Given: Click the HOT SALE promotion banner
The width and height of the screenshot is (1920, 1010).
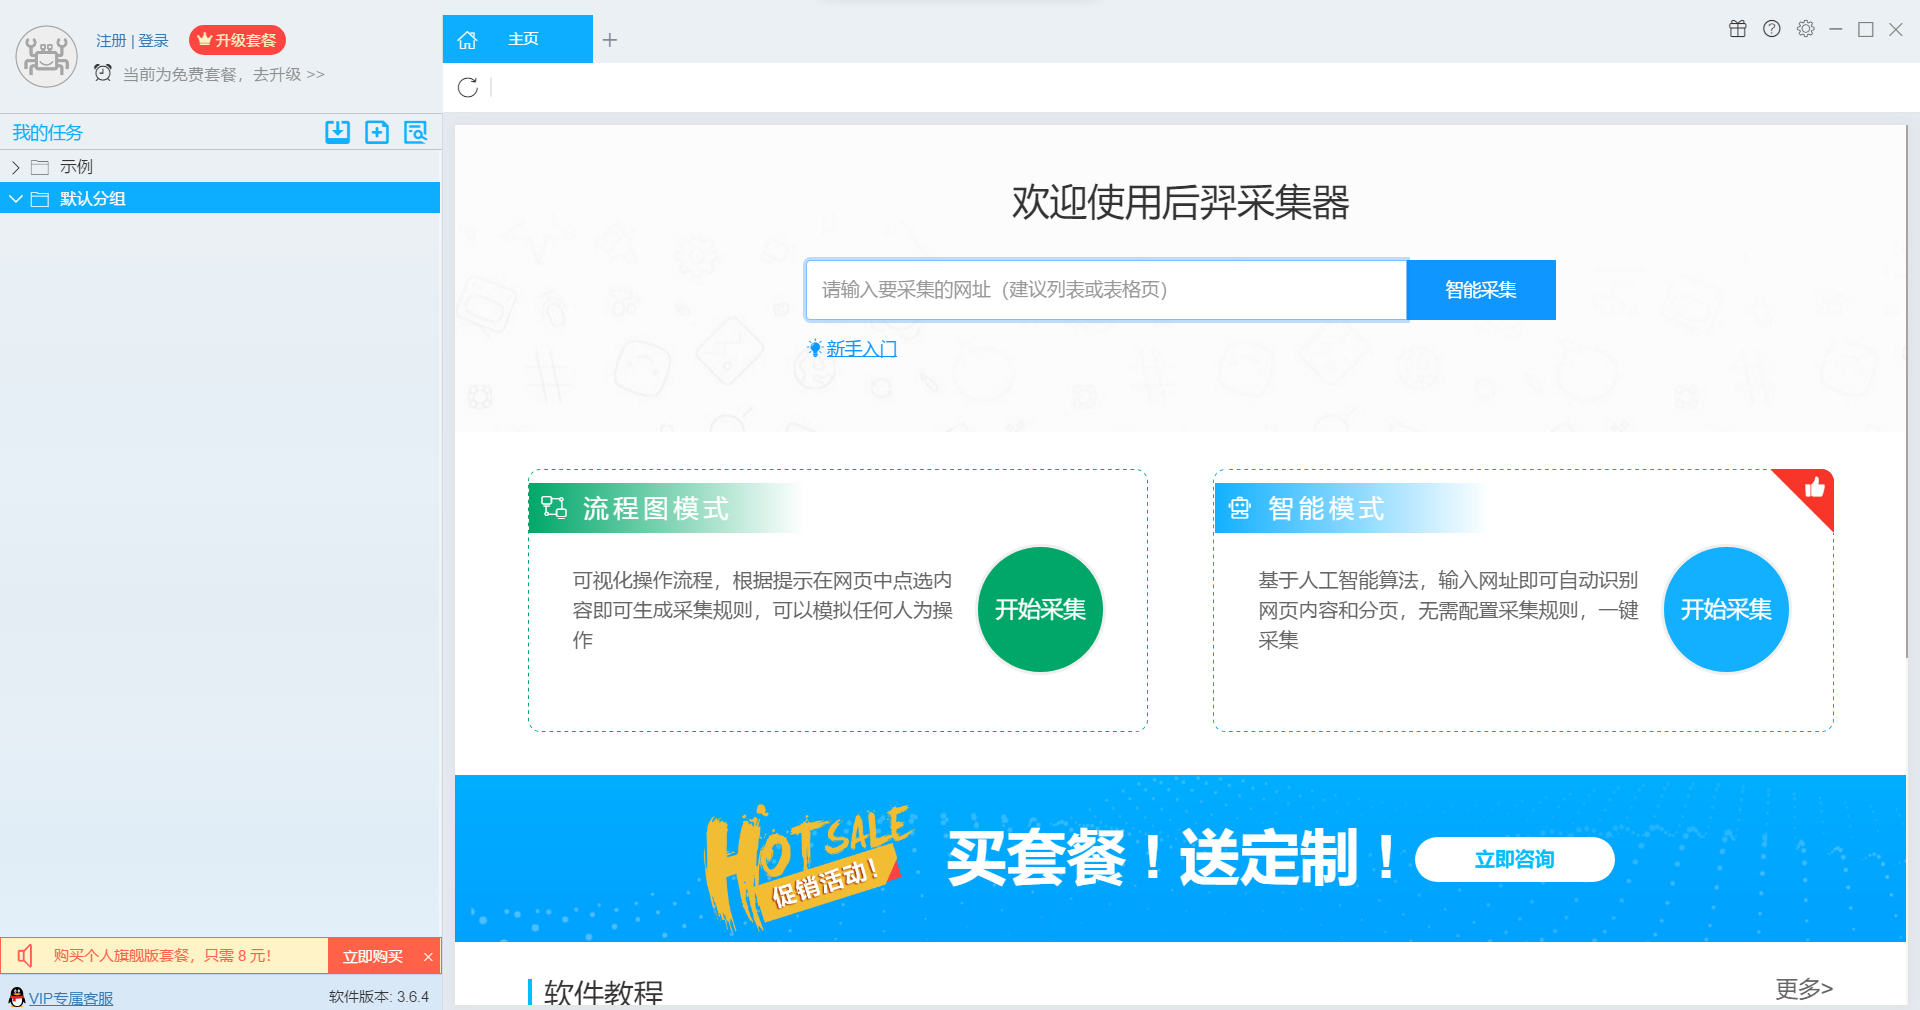Looking at the screenshot, I should pyautogui.click(x=1180, y=858).
